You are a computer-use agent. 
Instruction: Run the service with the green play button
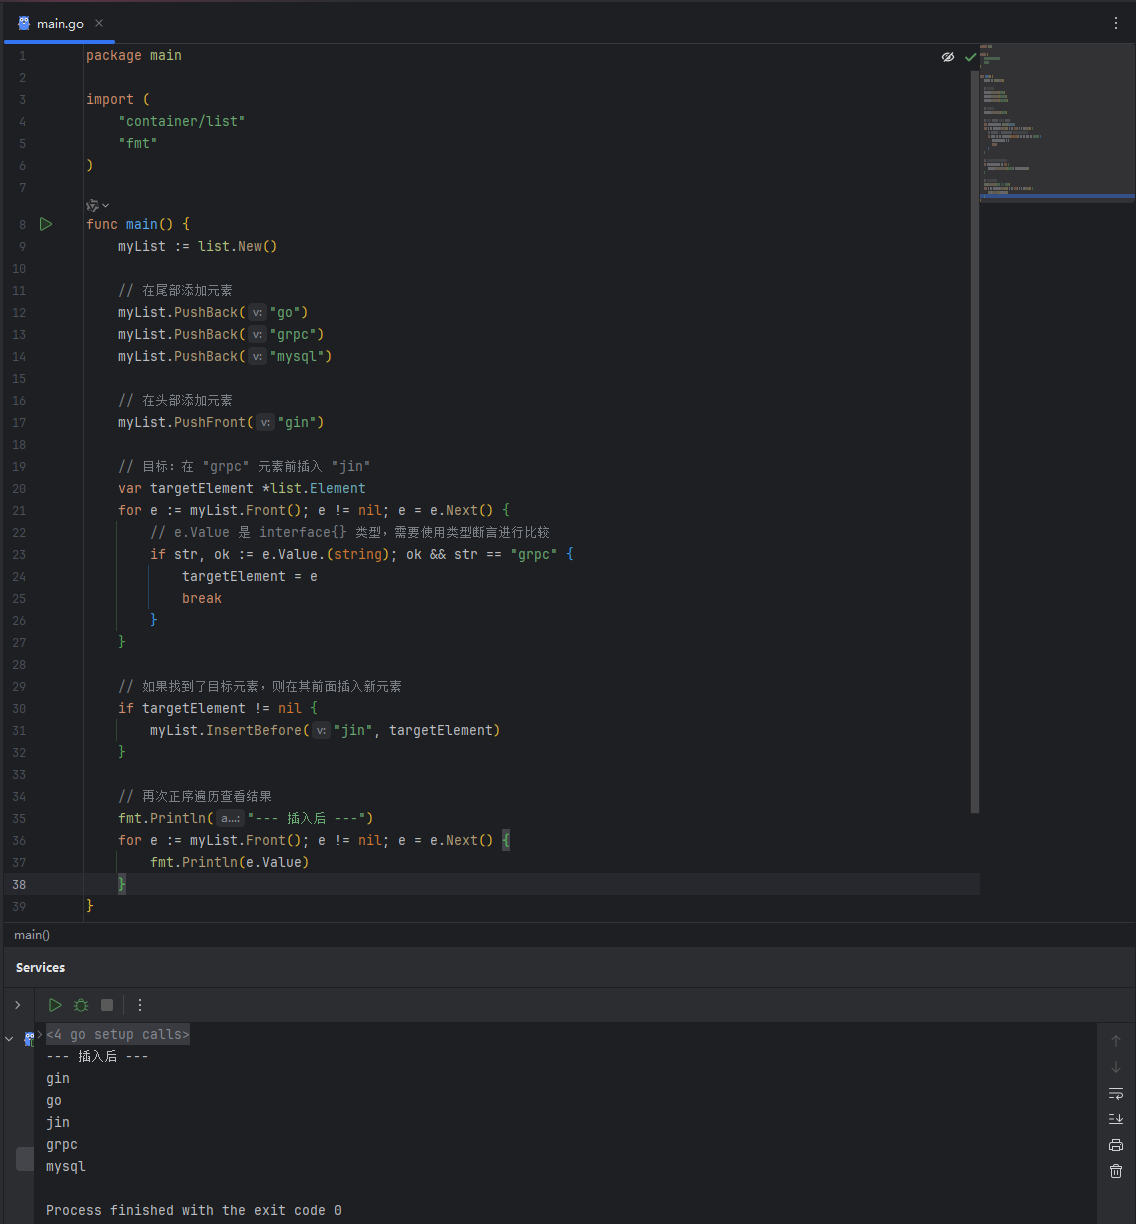point(55,1005)
